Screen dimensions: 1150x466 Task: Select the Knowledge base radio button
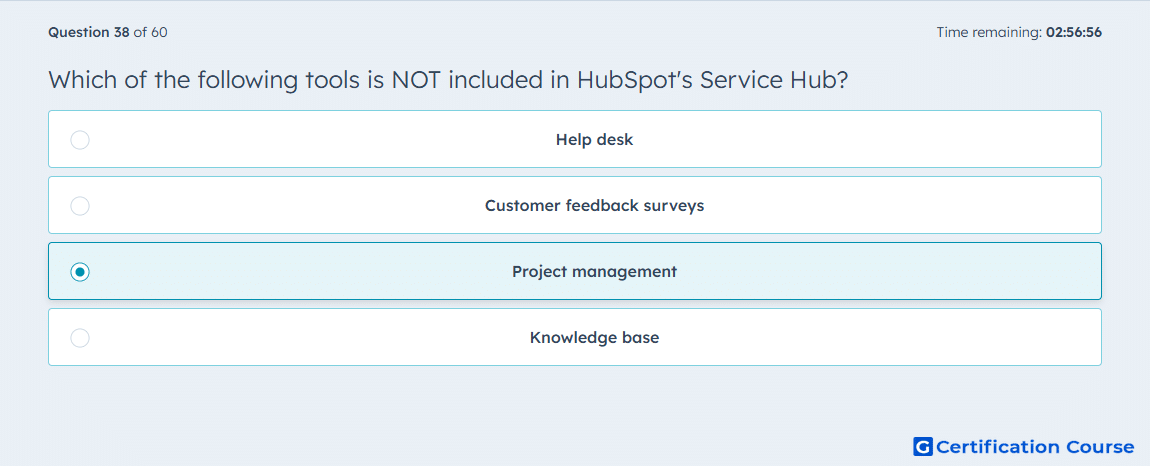point(80,338)
